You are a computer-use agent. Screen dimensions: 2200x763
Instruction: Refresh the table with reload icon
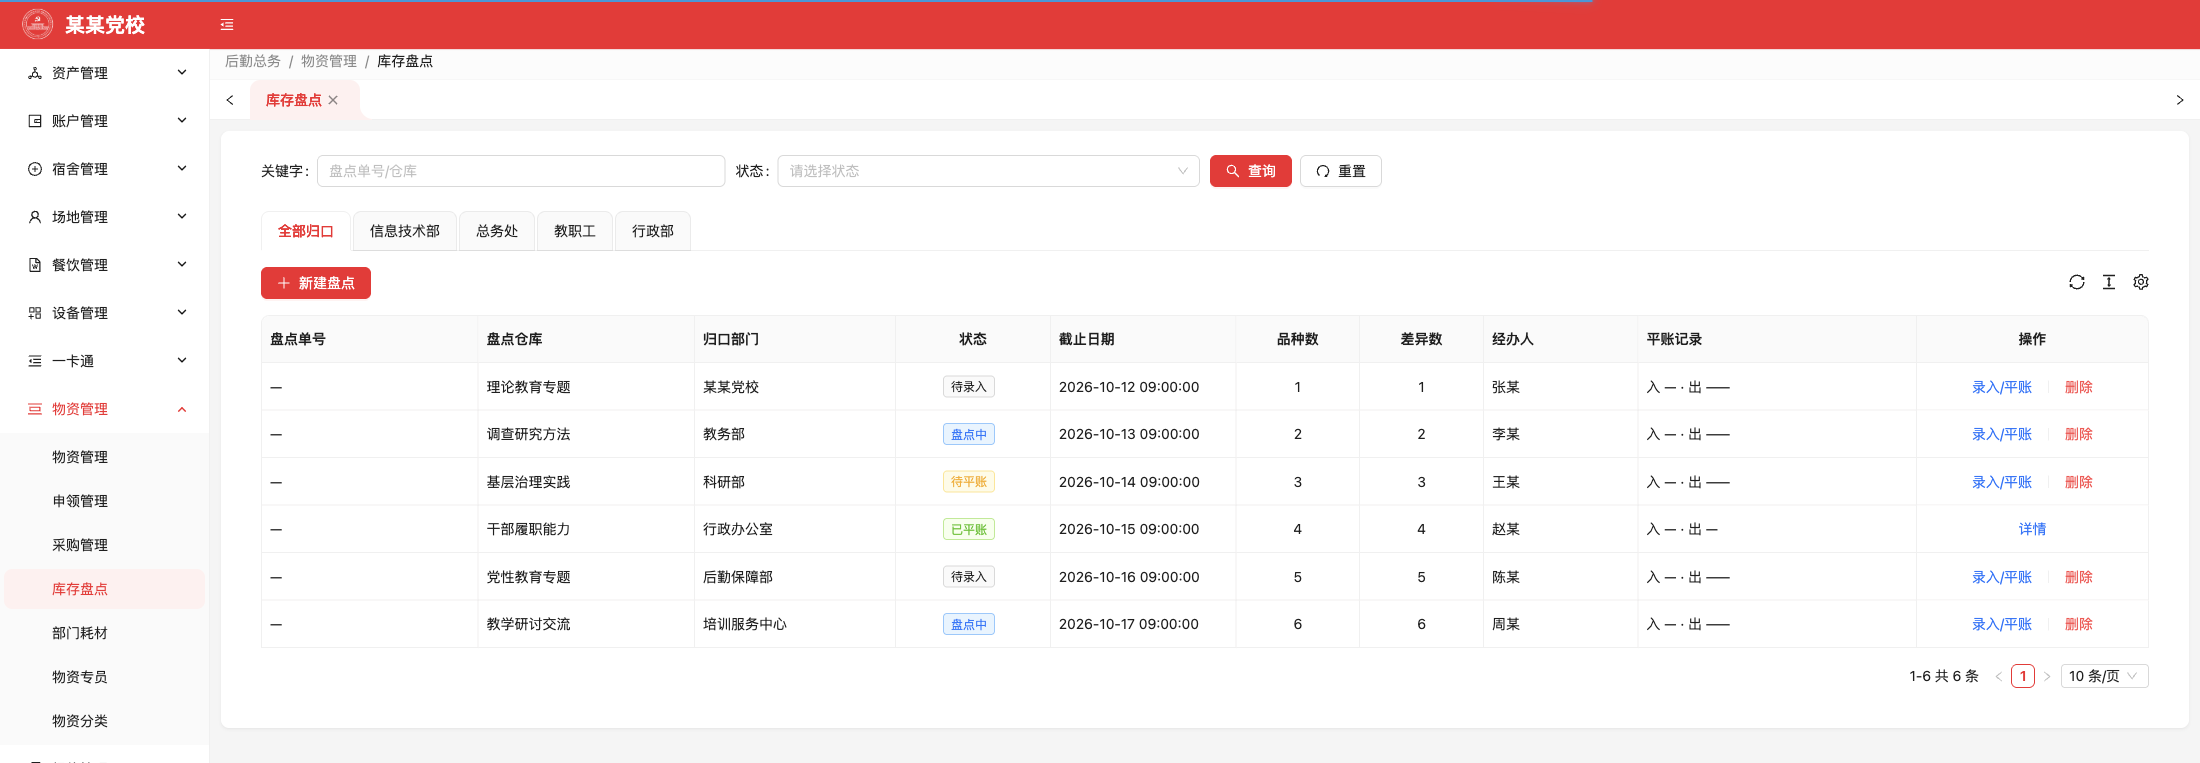(x=2077, y=282)
